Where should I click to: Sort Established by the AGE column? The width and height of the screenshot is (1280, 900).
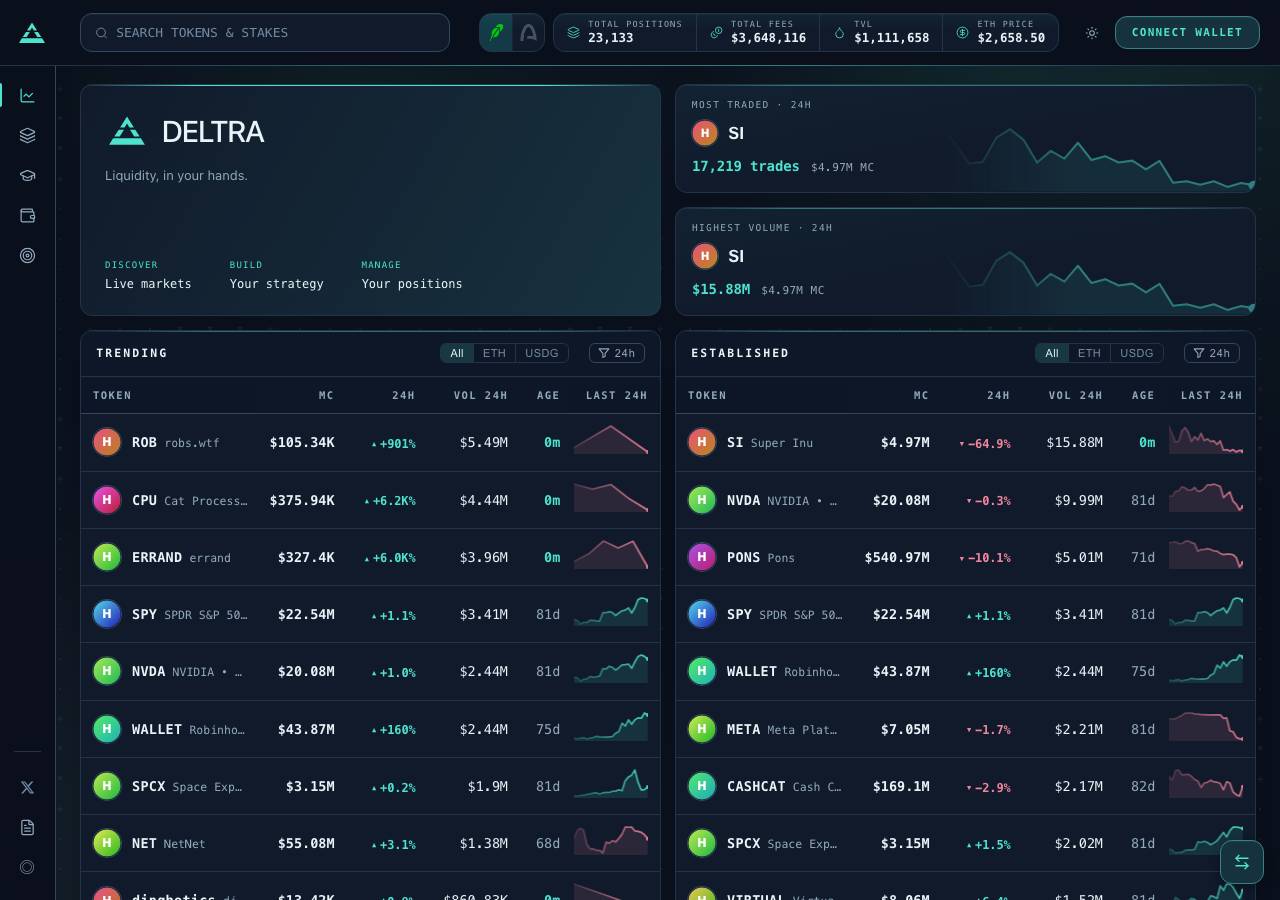pos(1143,396)
